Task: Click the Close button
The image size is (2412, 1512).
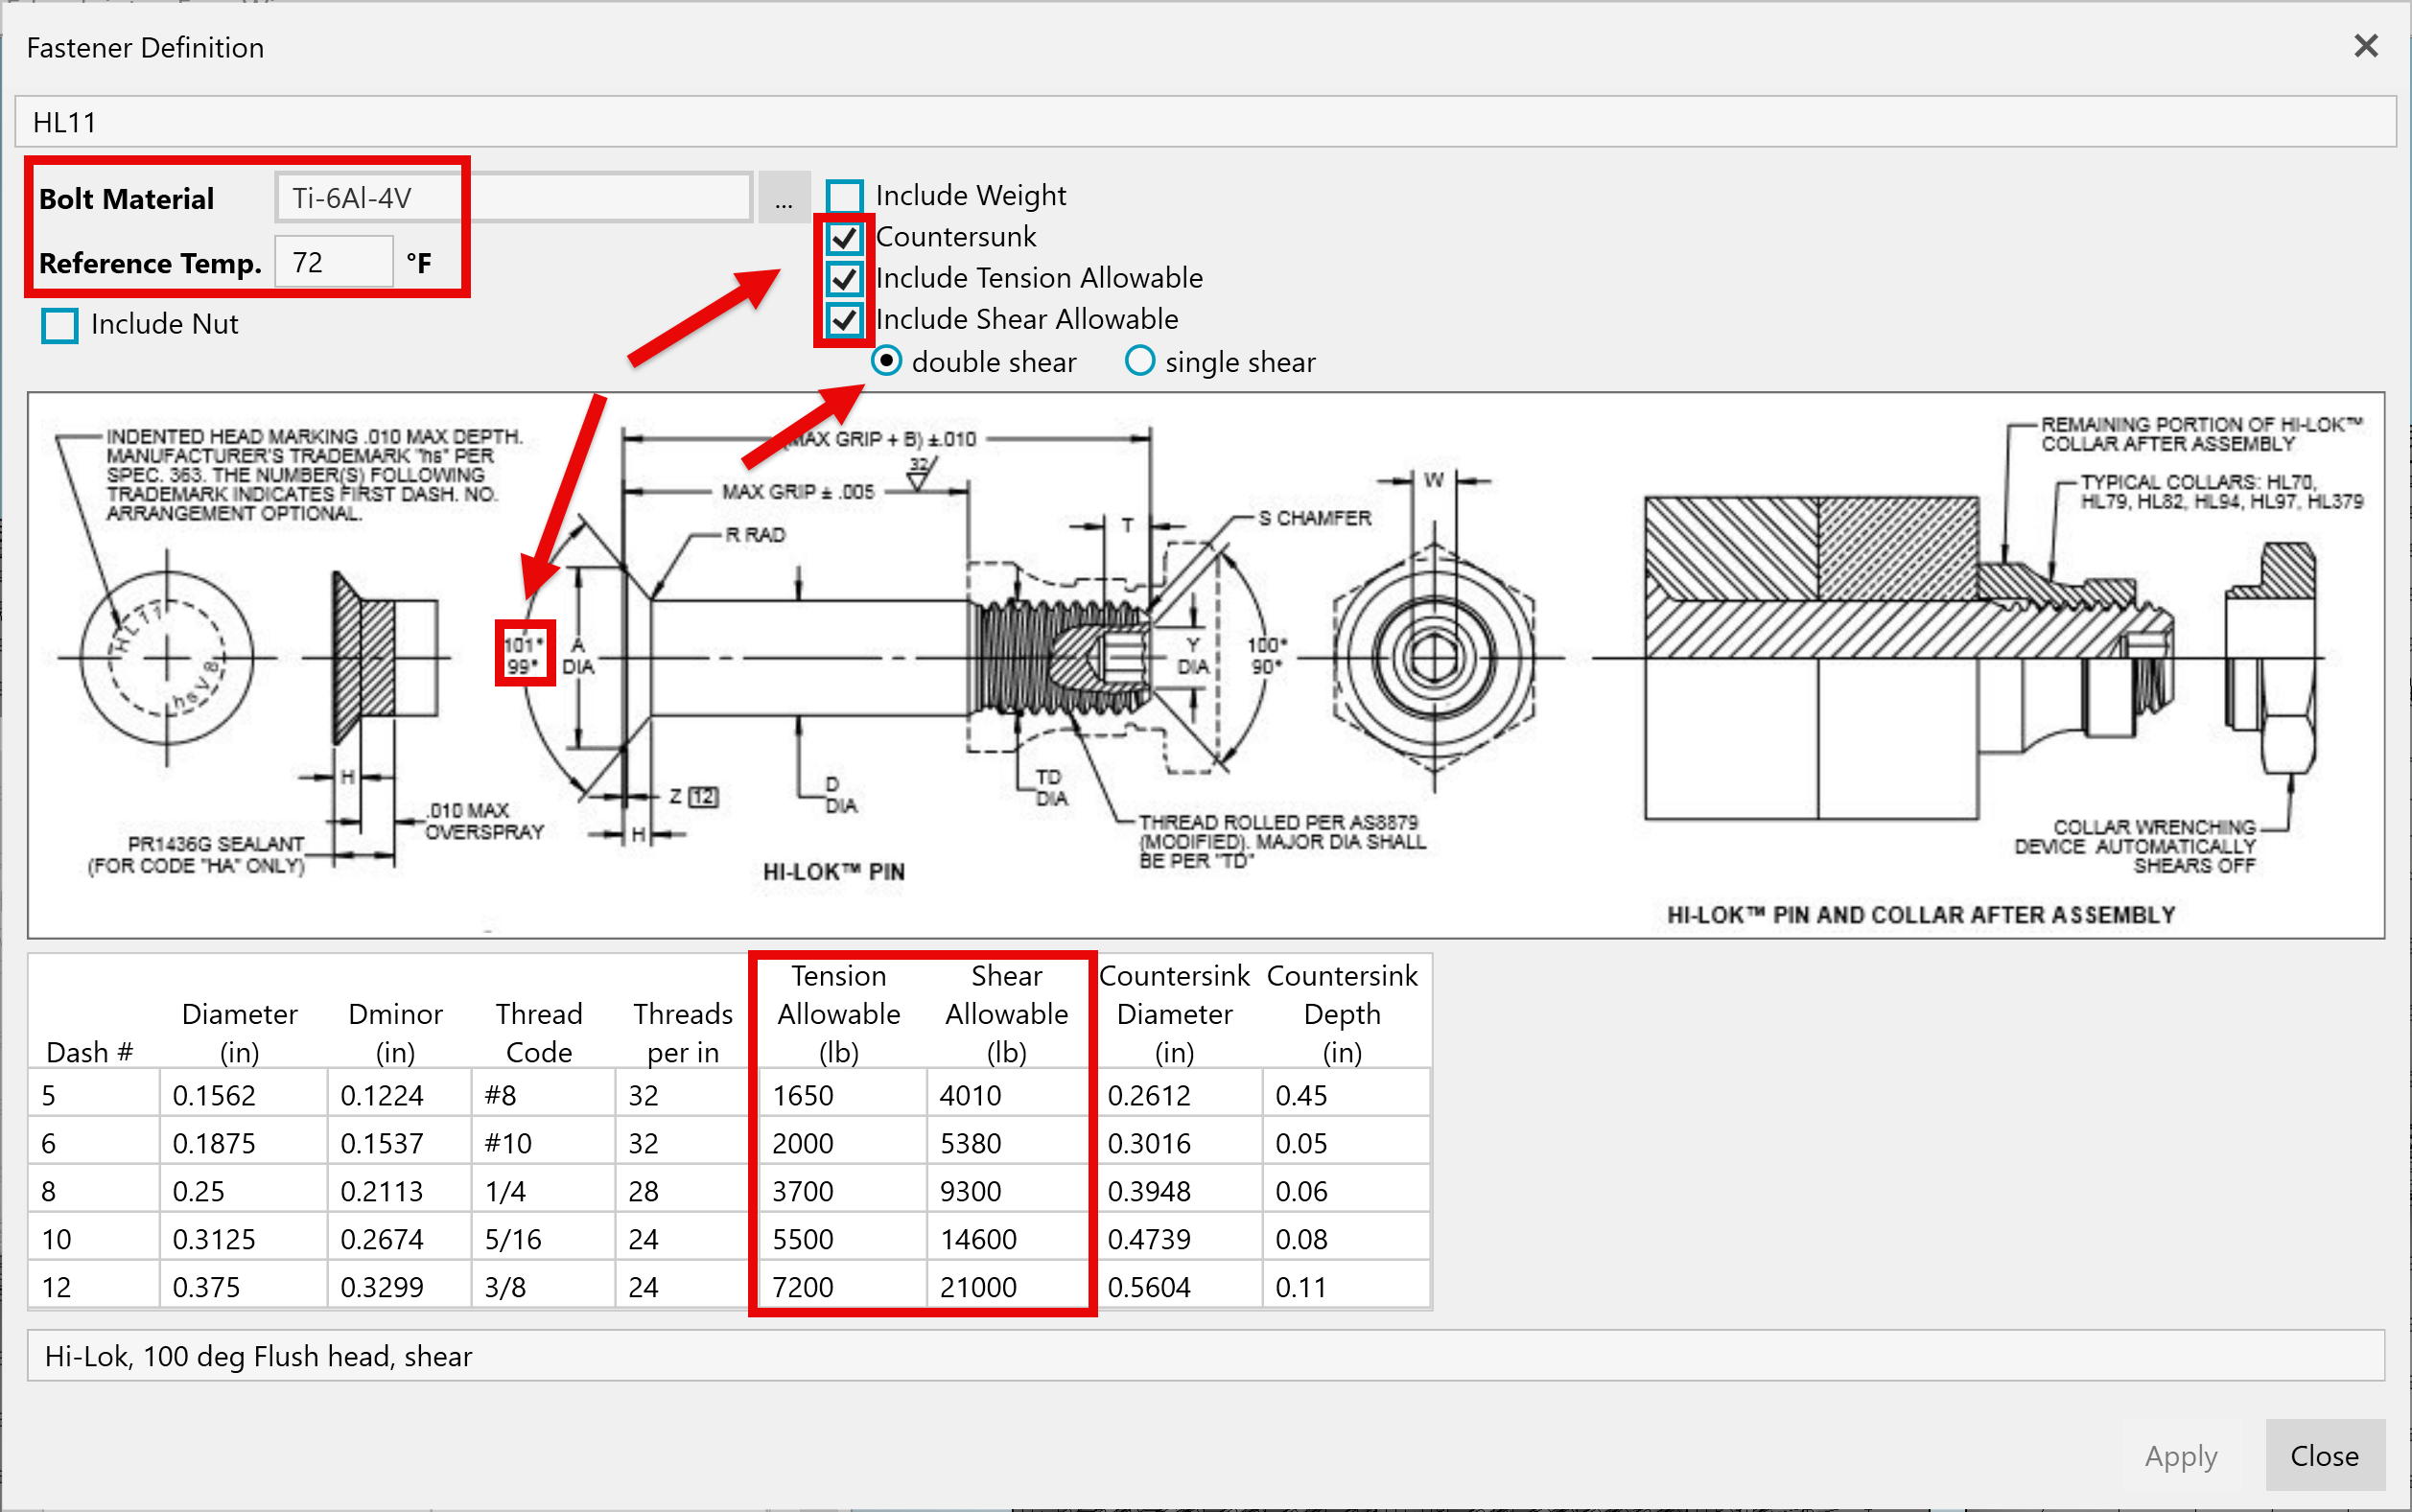Action: click(2325, 1455)
